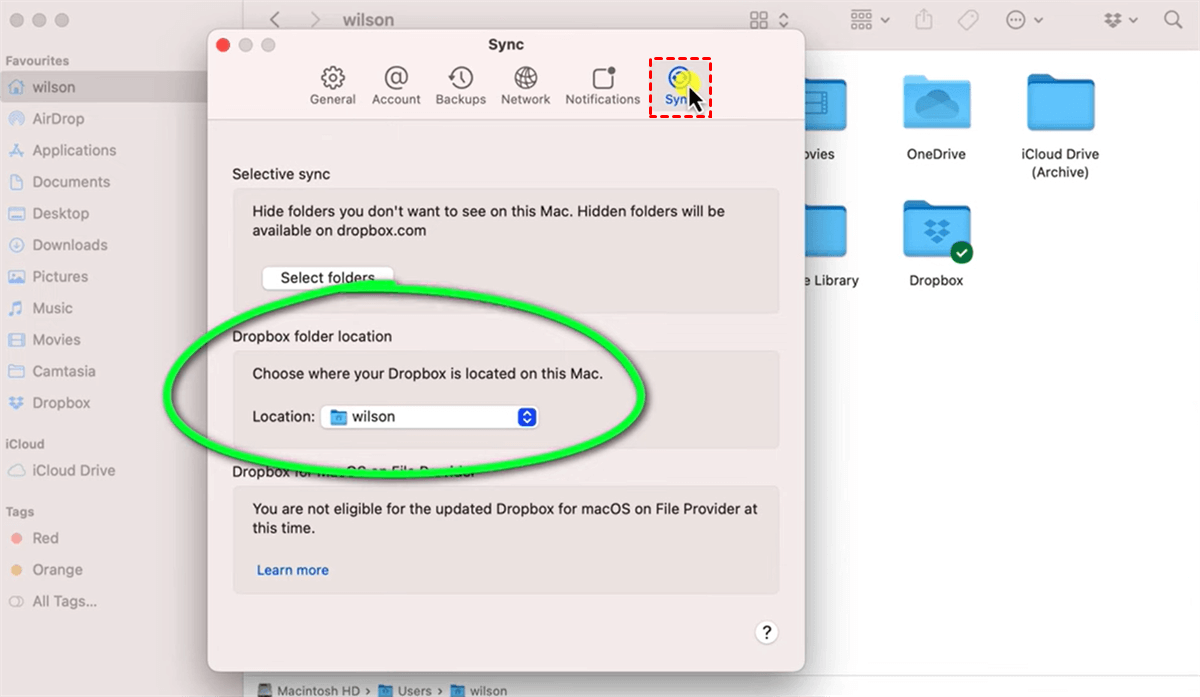The image size is (1200, 697).
Task: Click the Select folders button
Action: click(x=328, y=278)
